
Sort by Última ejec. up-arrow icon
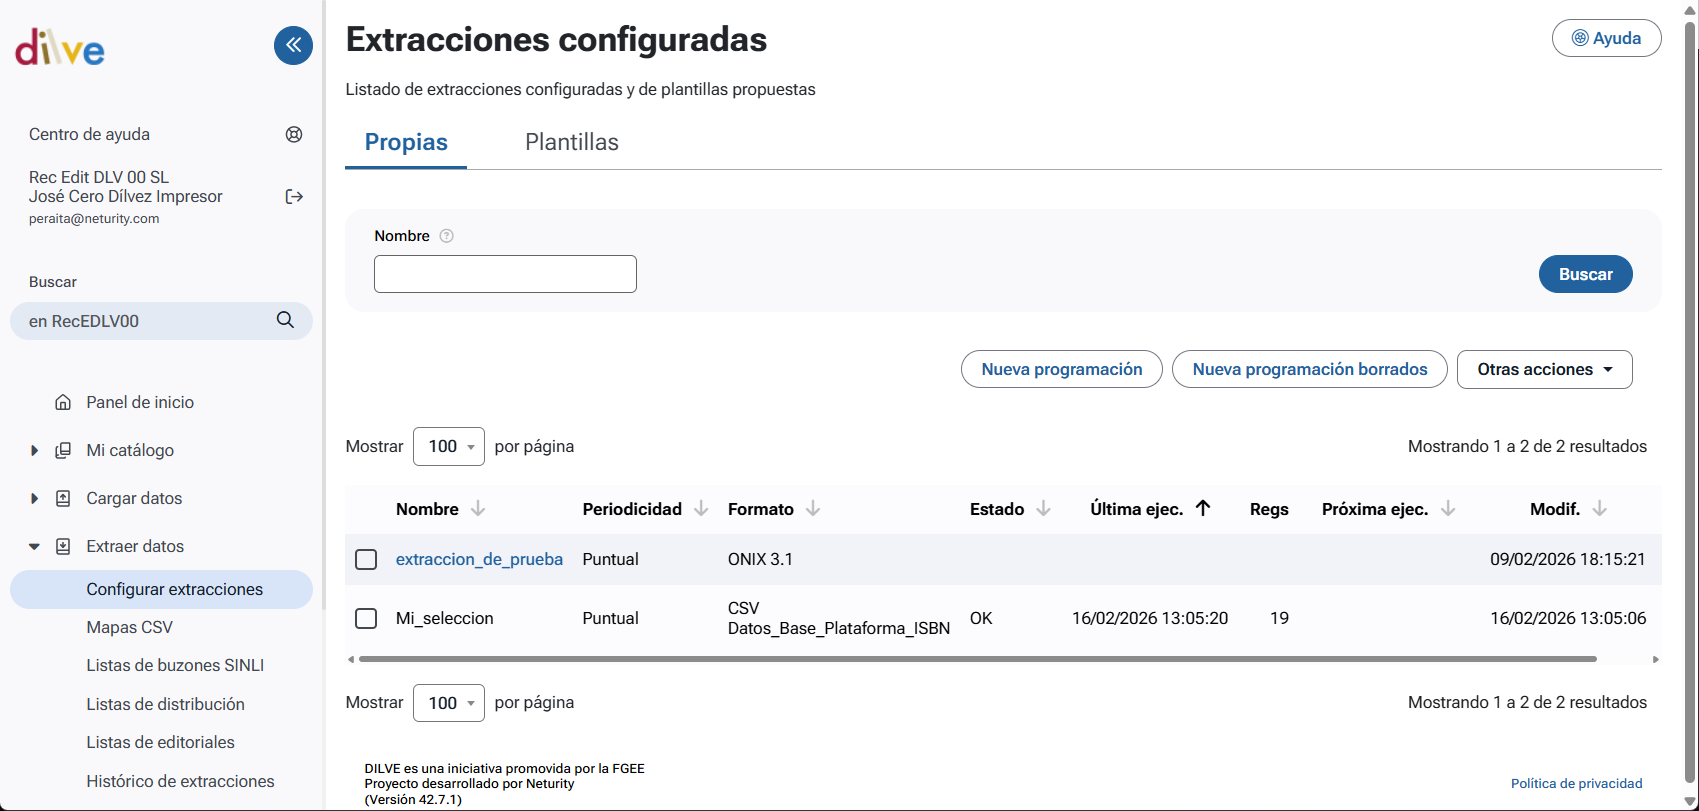coord(1203,508)
